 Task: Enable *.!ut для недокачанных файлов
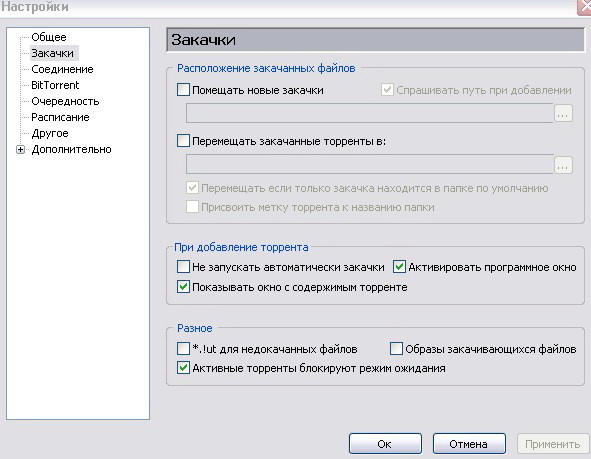[183, 348]
